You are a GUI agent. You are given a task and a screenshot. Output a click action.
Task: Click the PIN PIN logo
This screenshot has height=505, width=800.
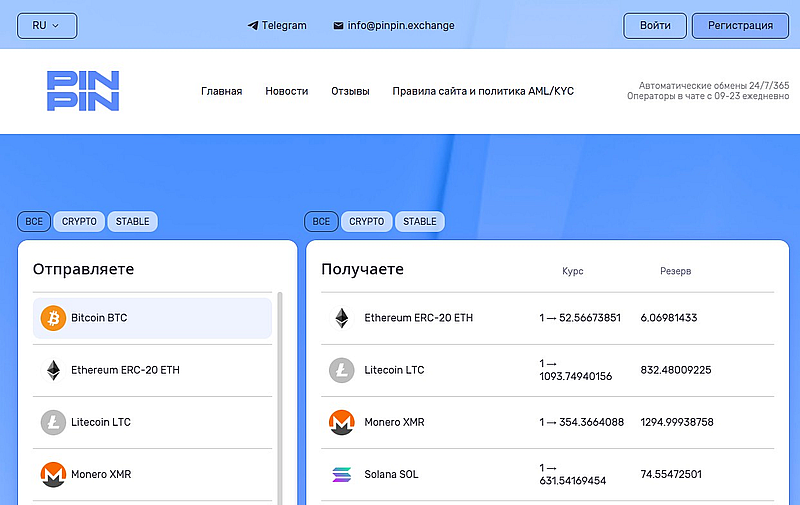83,91
